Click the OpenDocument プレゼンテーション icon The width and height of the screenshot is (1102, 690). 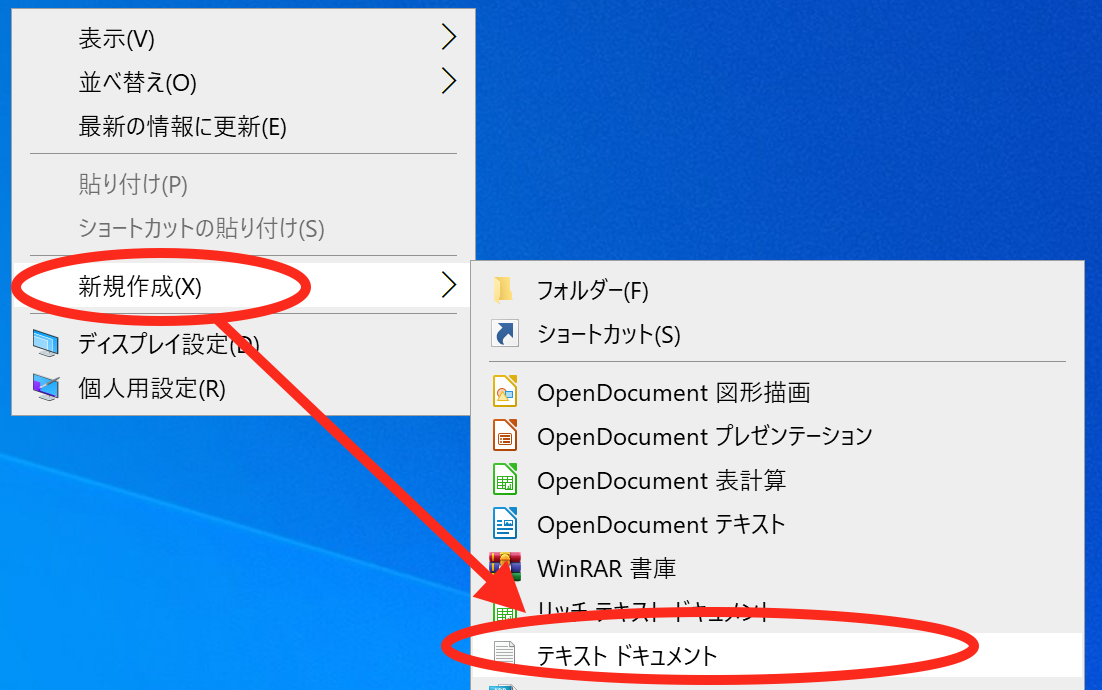(505, 436)
